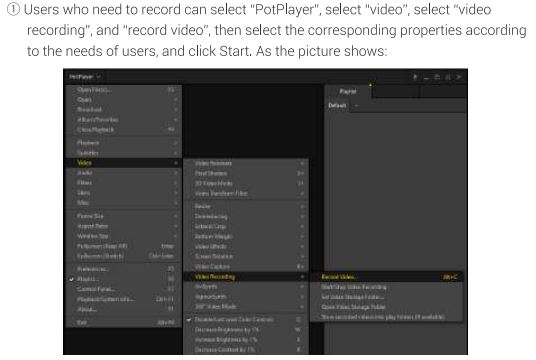Expand the Skins submenu

(124, 192)
